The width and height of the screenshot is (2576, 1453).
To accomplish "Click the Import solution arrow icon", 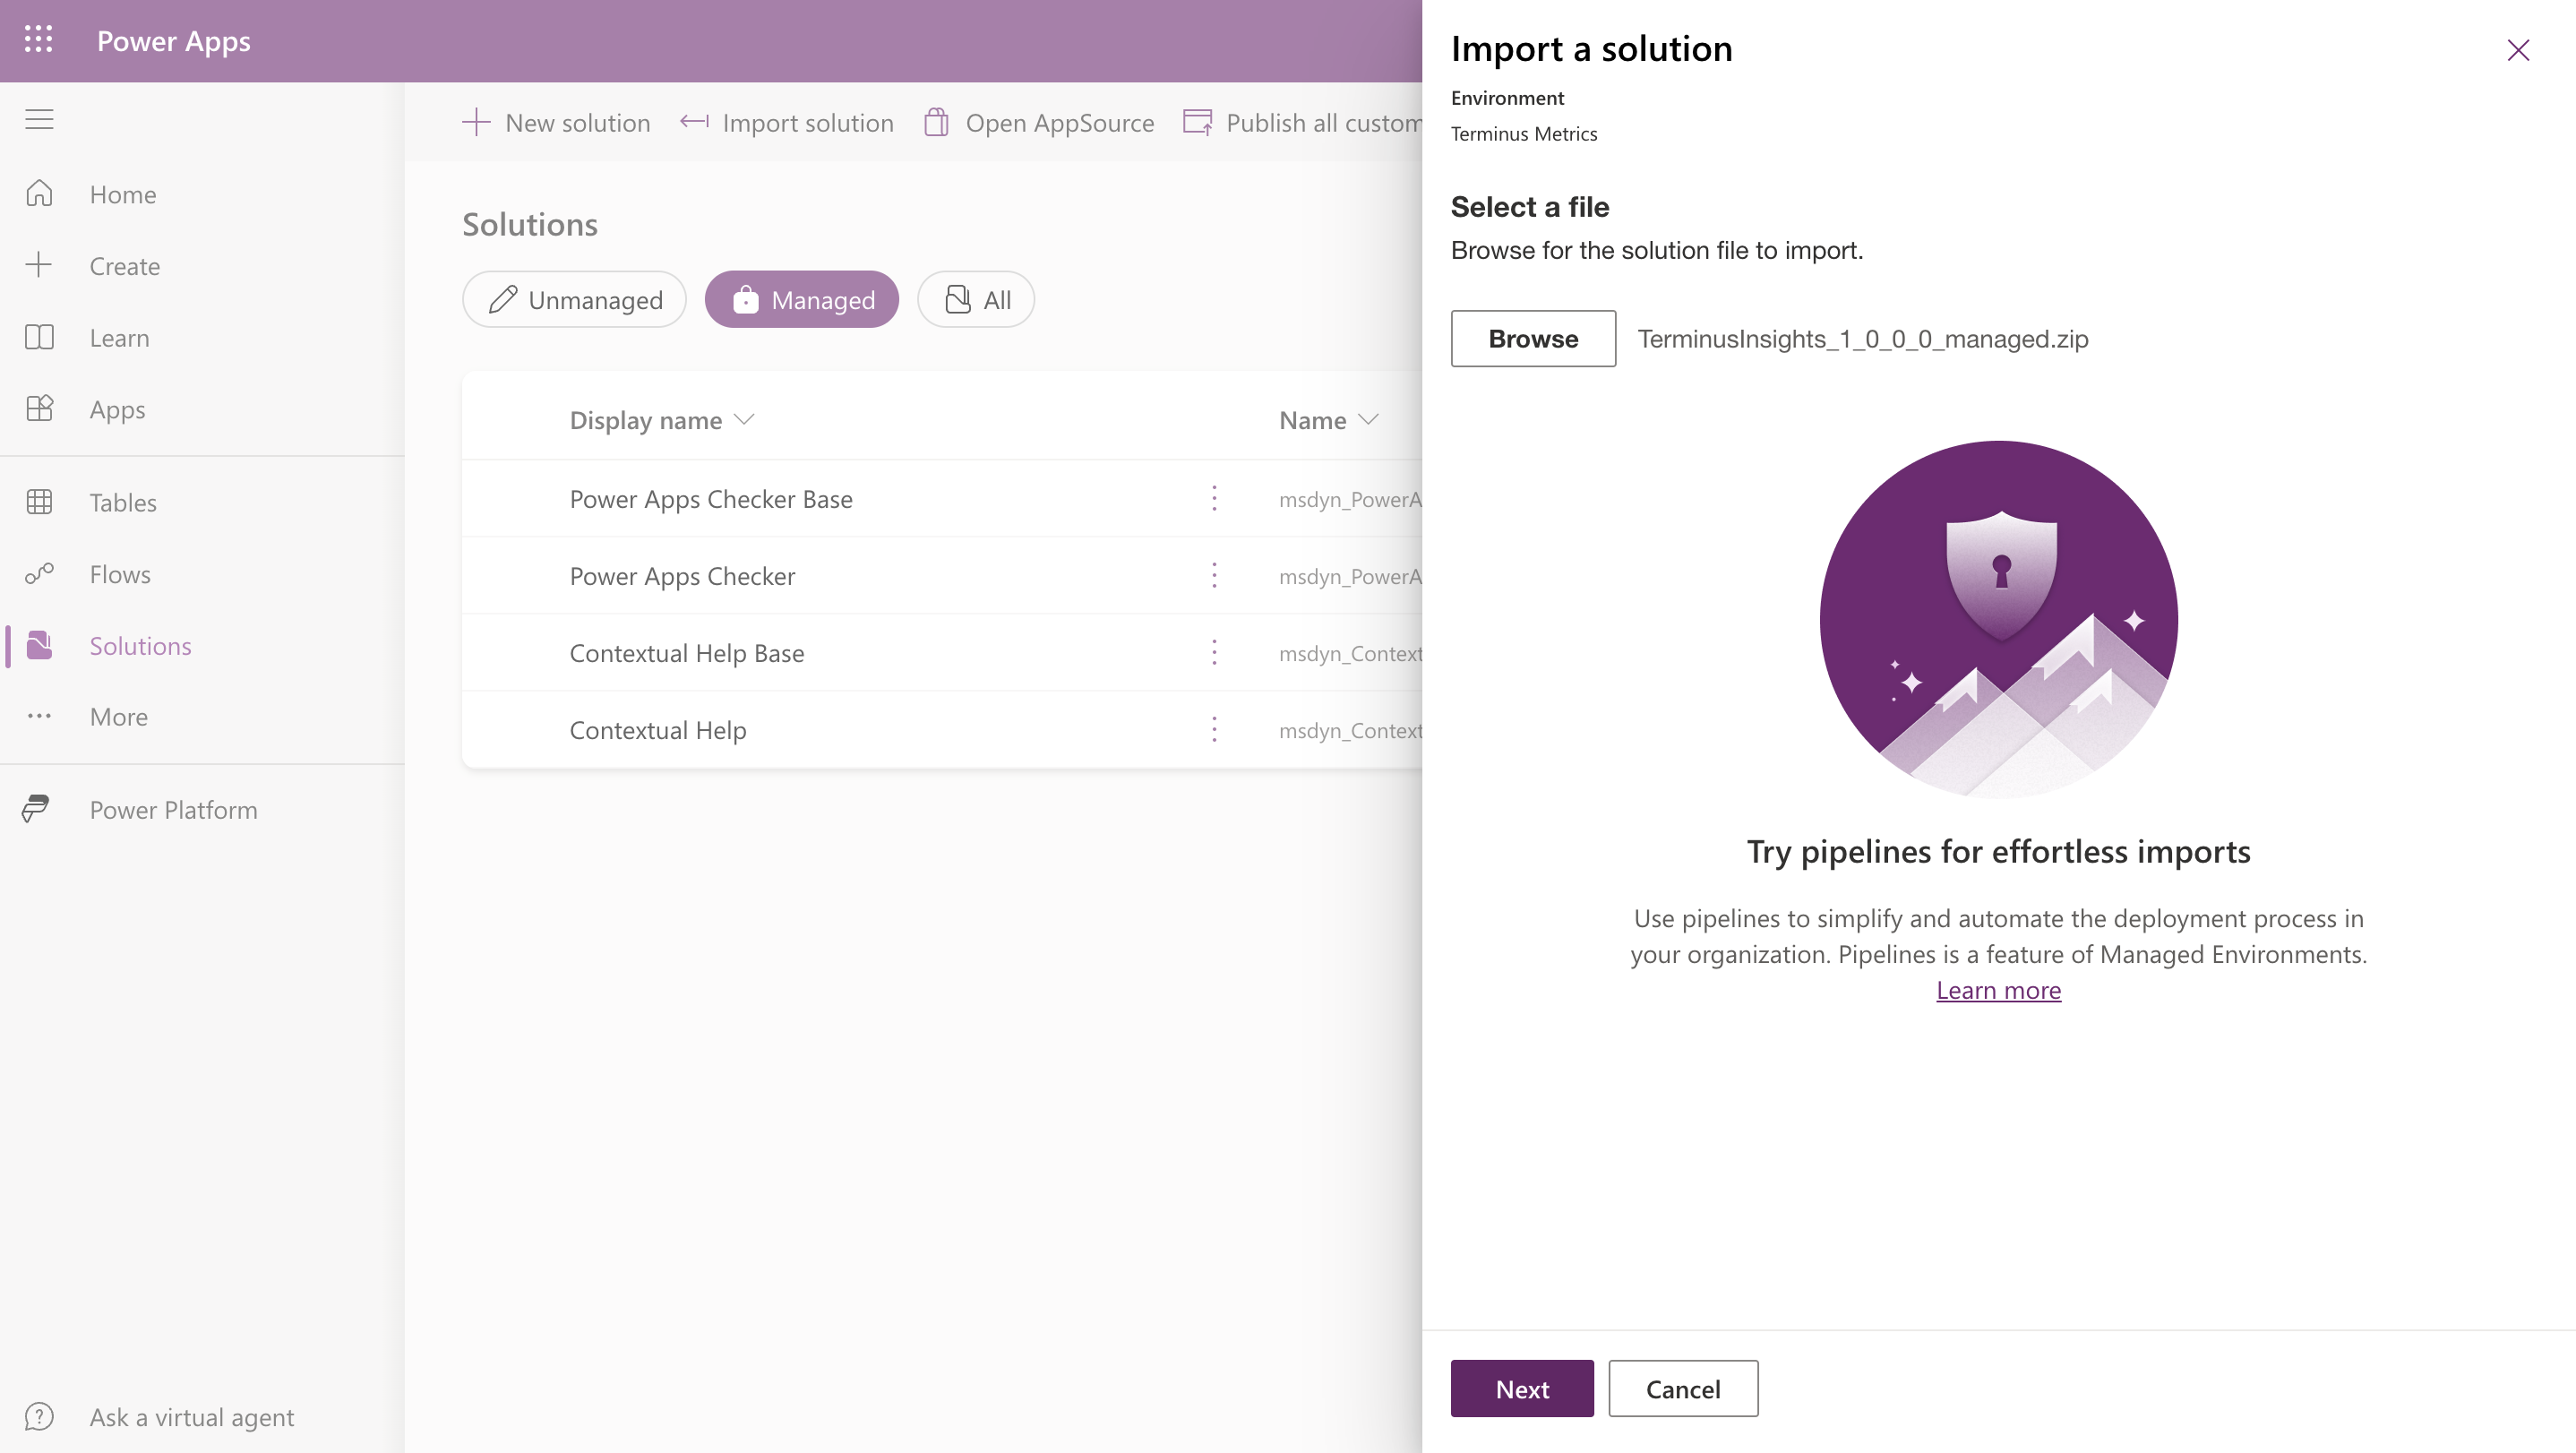I will coord(694,122).
